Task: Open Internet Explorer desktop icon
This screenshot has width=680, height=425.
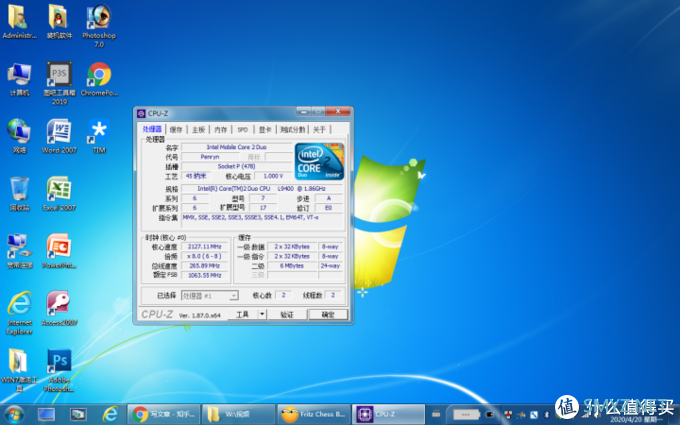Action: (x=20, y=313)
